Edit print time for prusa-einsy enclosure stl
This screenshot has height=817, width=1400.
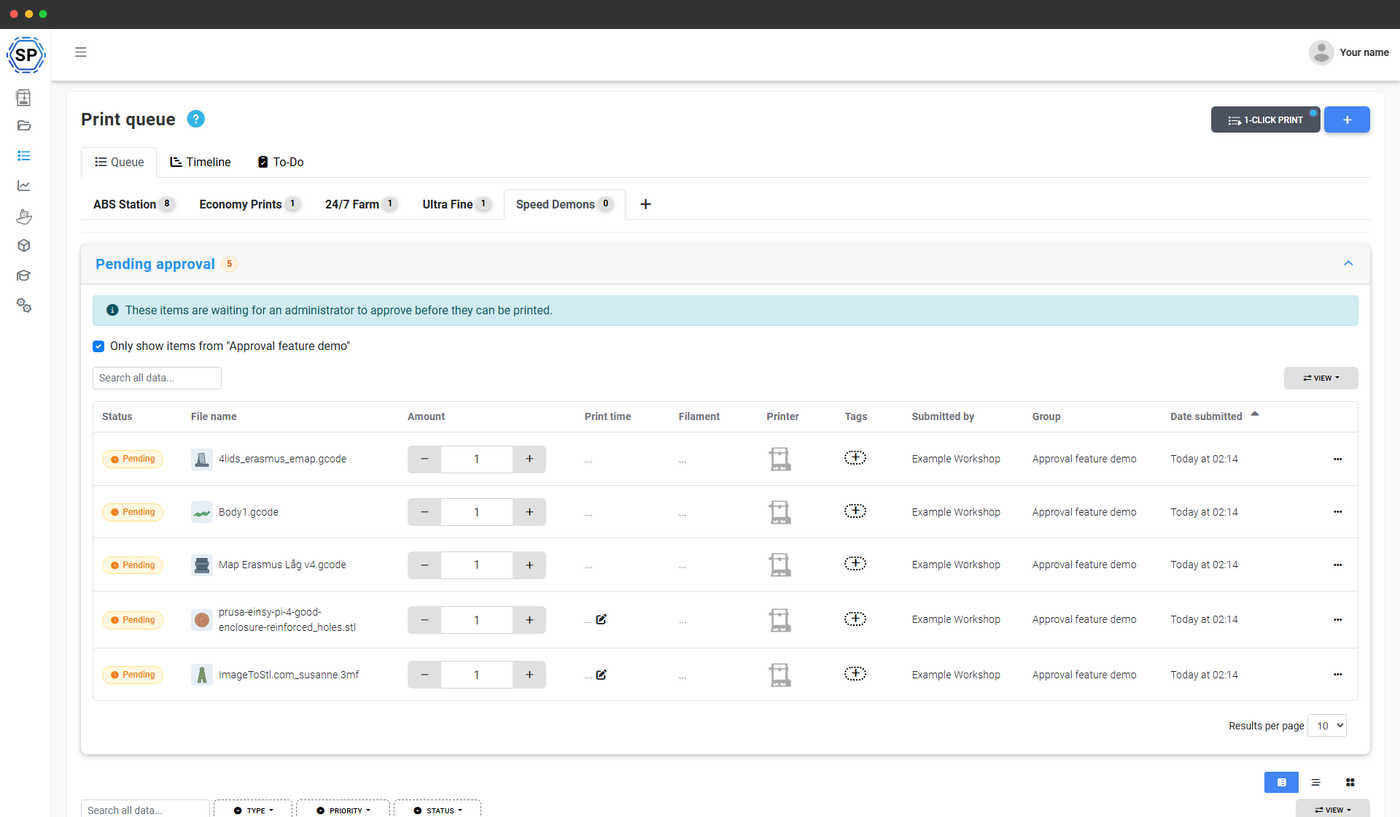(601, 619)
